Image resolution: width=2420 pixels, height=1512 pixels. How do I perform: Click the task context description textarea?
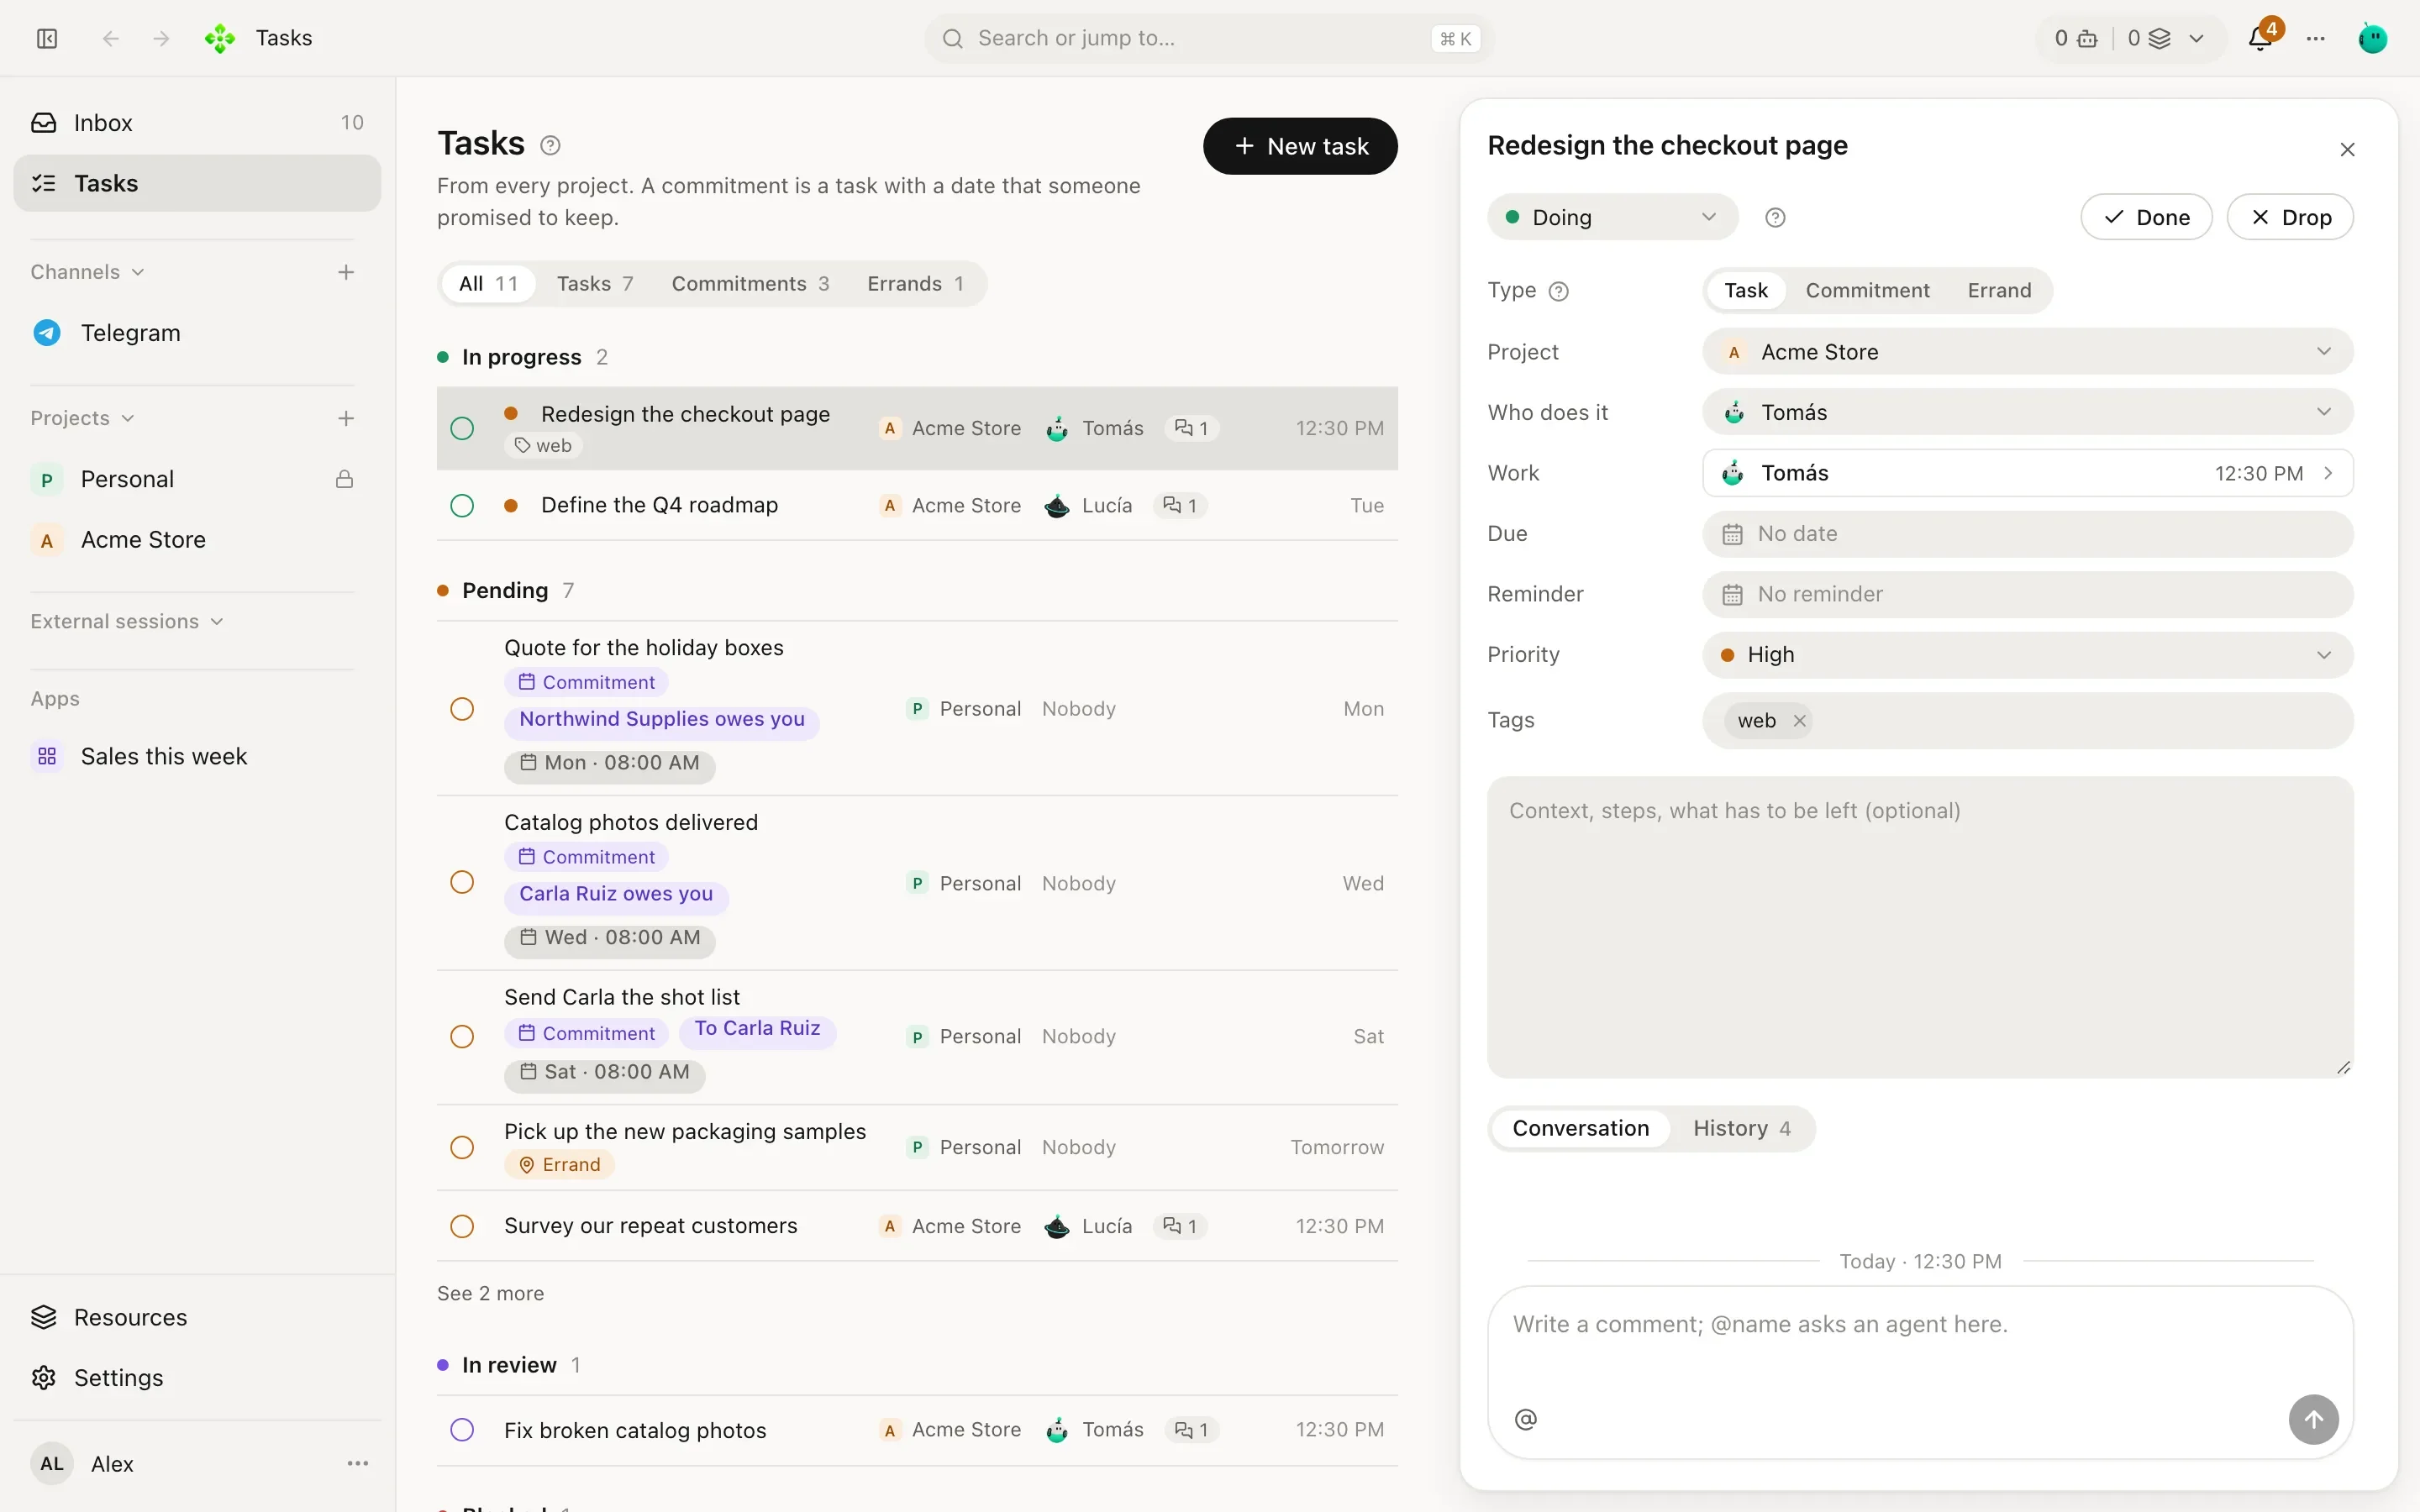click(1920, 927)
